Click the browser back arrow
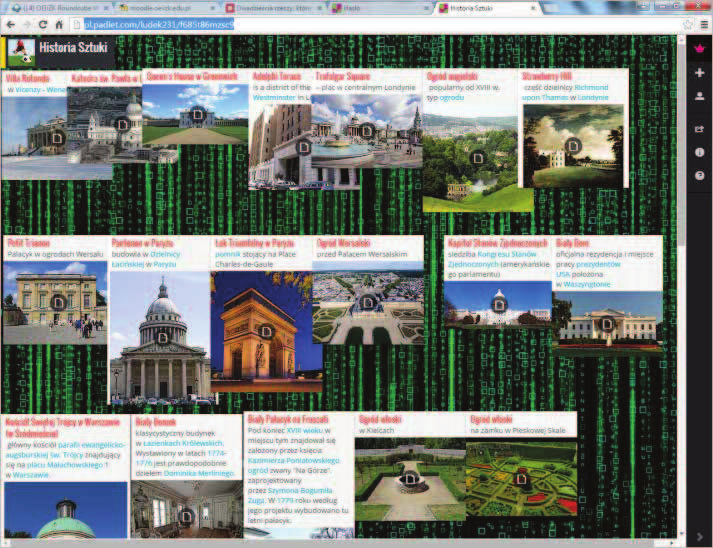The image size is (713, 548). (x=11, y=25)
